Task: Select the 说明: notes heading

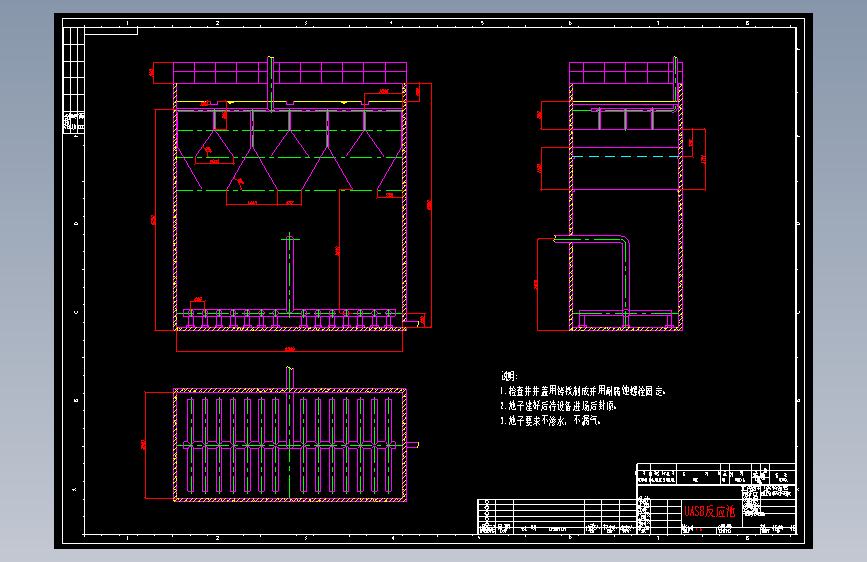Action: (x=509, y=376)
